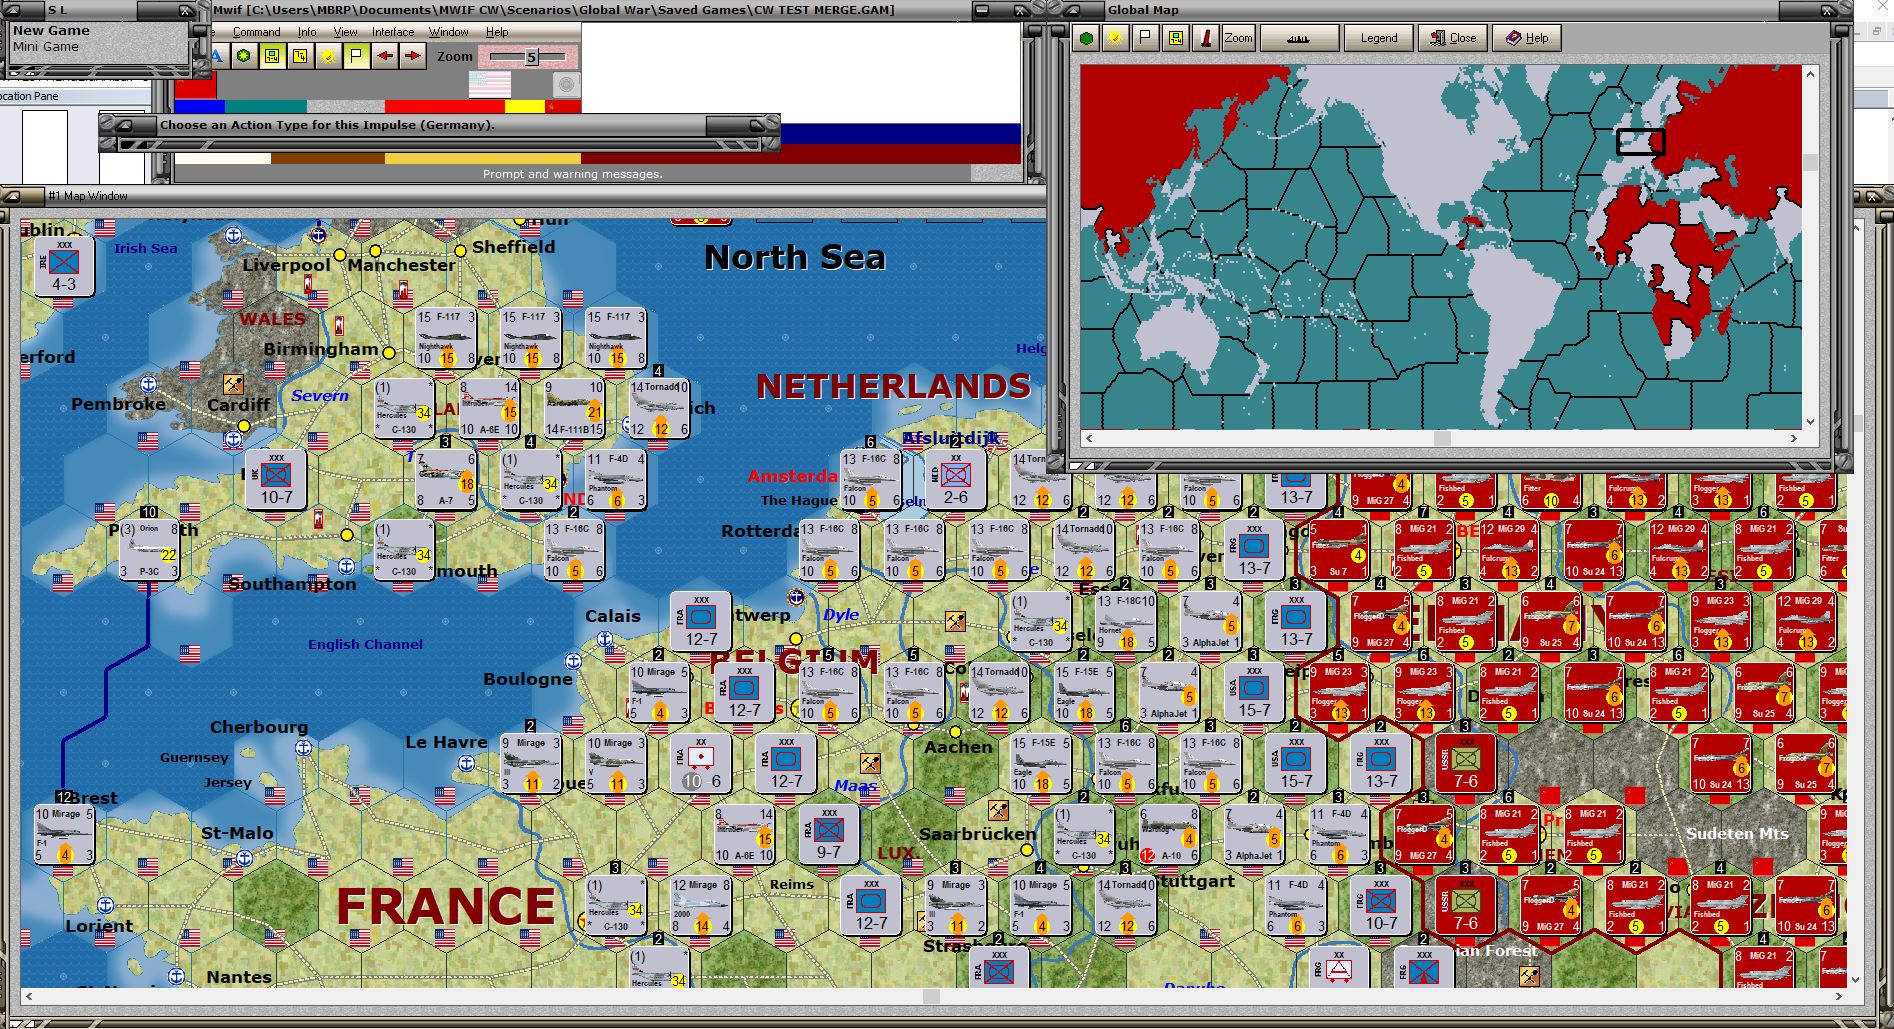Open the Info menu

pyautogui.click(x=306, y=32)
